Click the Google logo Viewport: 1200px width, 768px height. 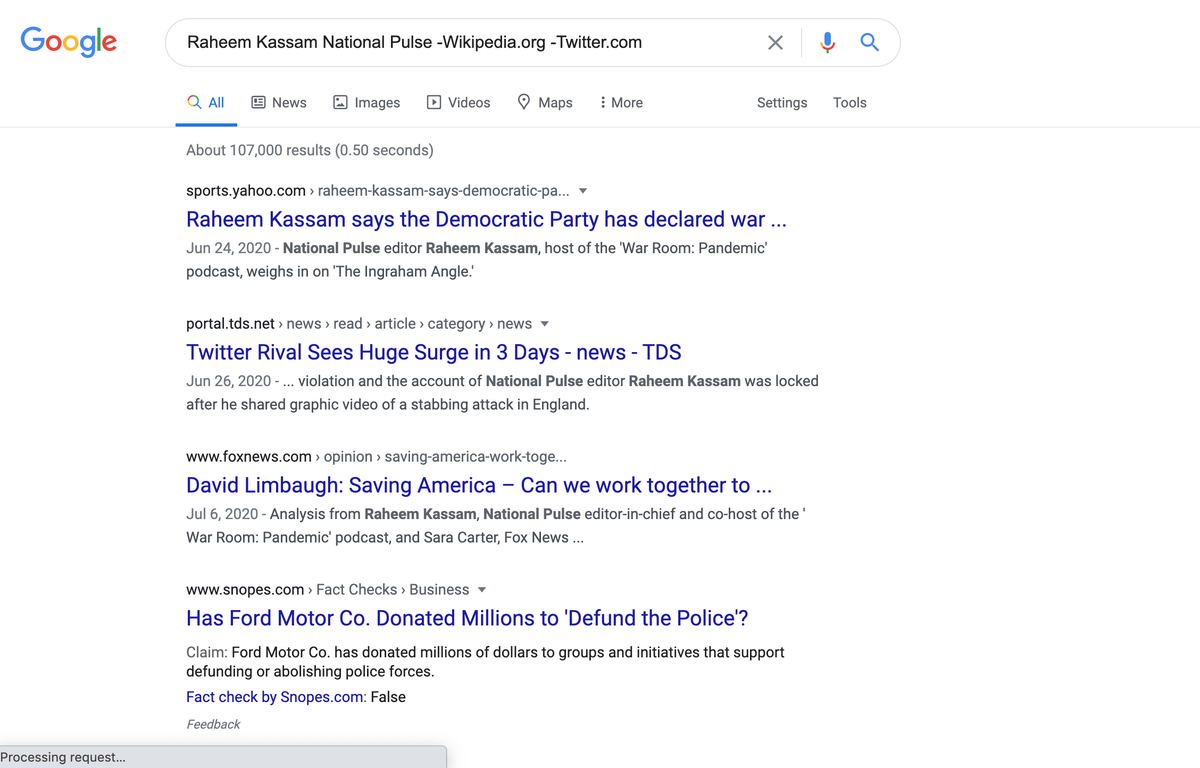(x=69, y=42)
